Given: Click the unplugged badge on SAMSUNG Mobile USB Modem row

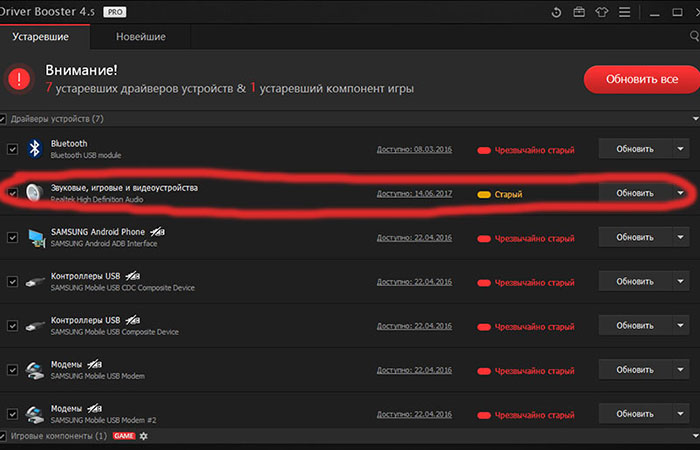Looking at the screenshot, I should click(94, 364).
